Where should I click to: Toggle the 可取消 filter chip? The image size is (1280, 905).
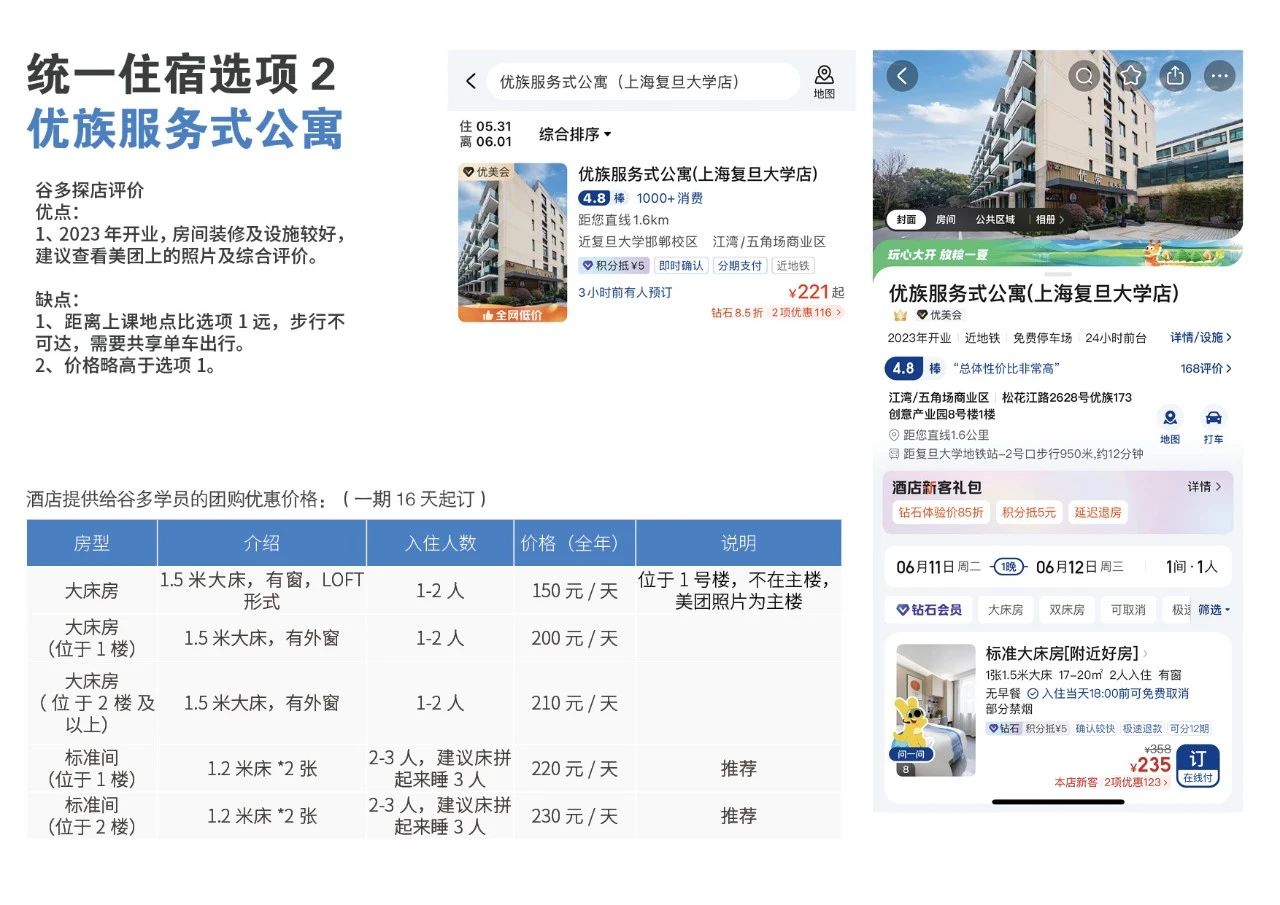point(1128,609)
